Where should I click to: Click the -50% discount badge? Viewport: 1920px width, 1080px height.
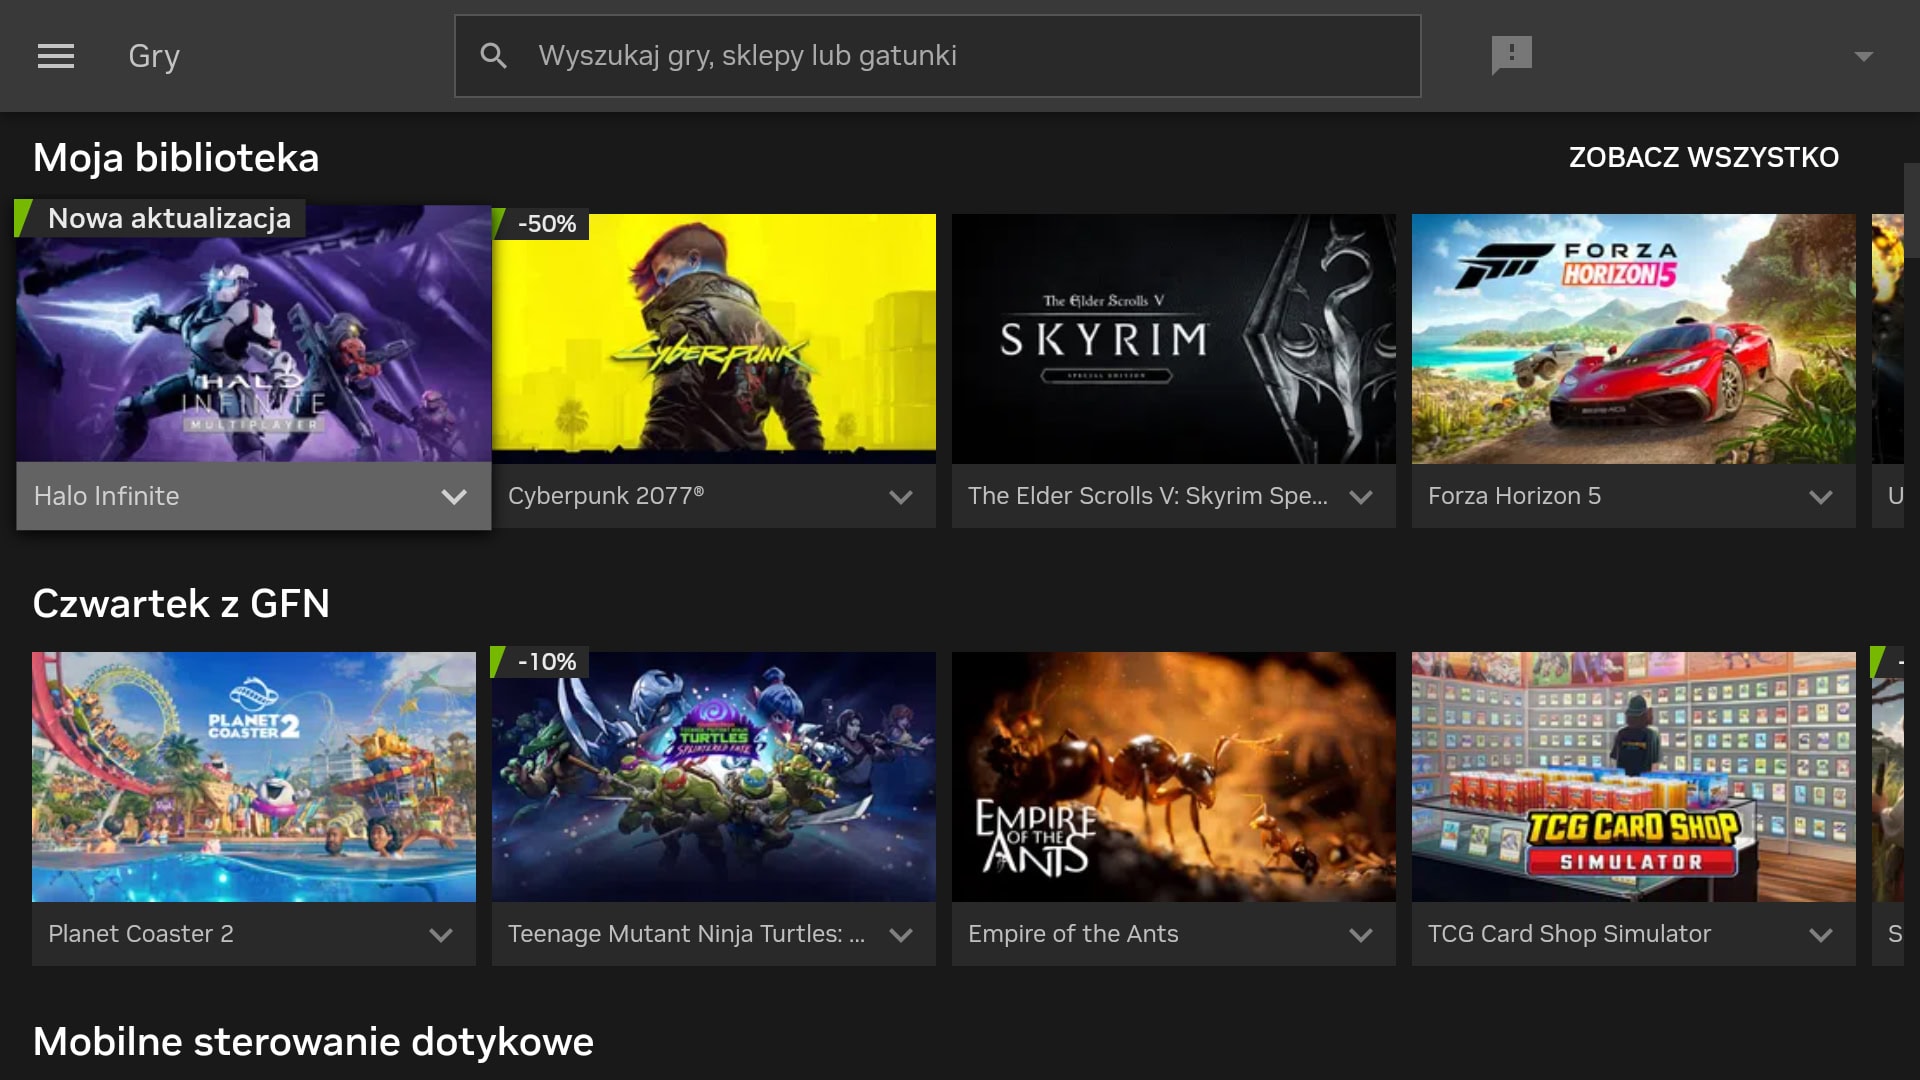[541, 224]
